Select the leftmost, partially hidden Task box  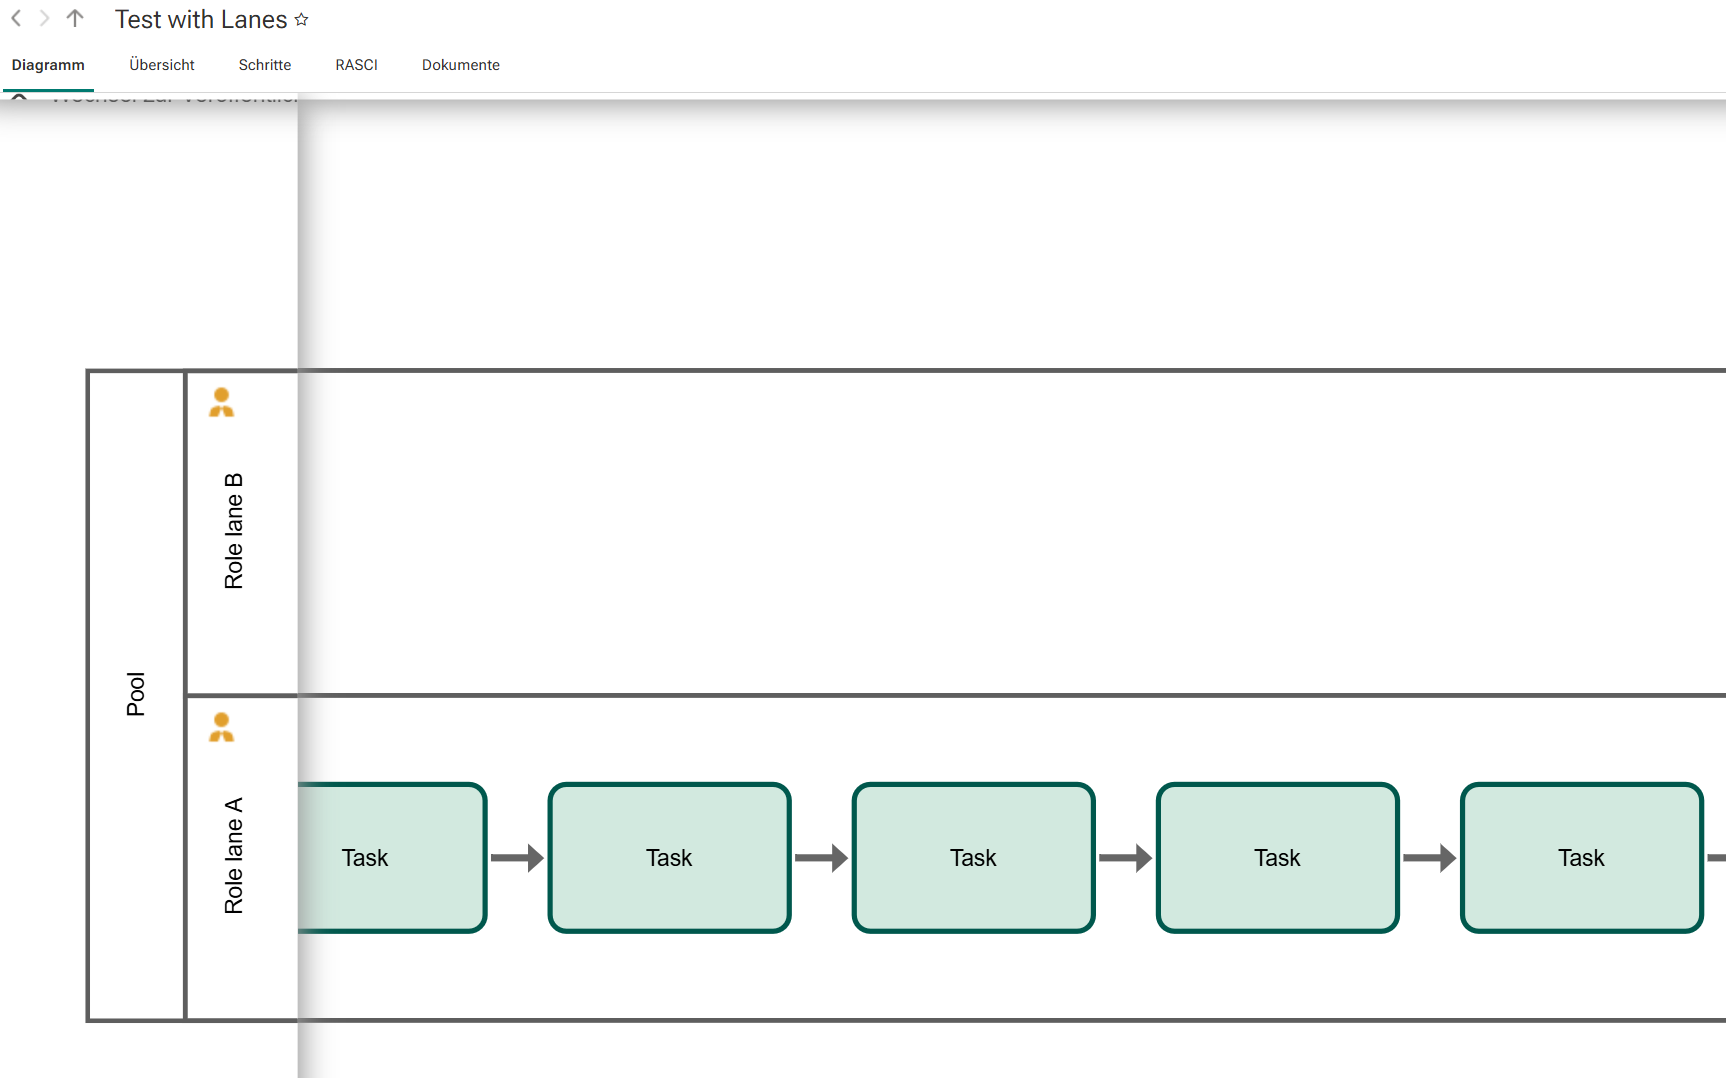pyautogui.click(x=392, y=858)
